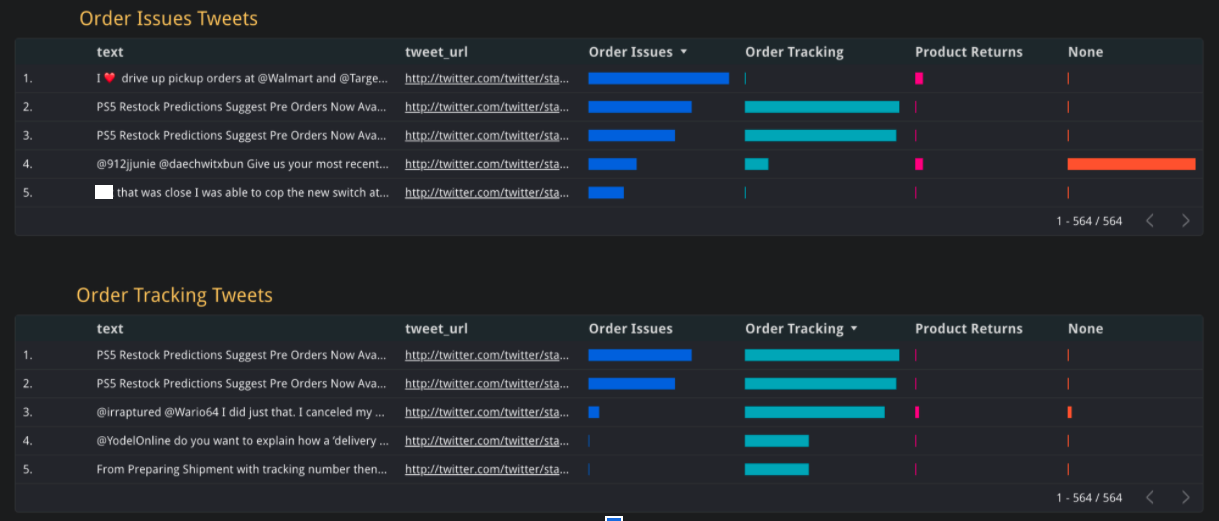Open tweet link for @irraptured @Wario64 row
This screenshot has width=1219, height=521.
click(487, 412)
